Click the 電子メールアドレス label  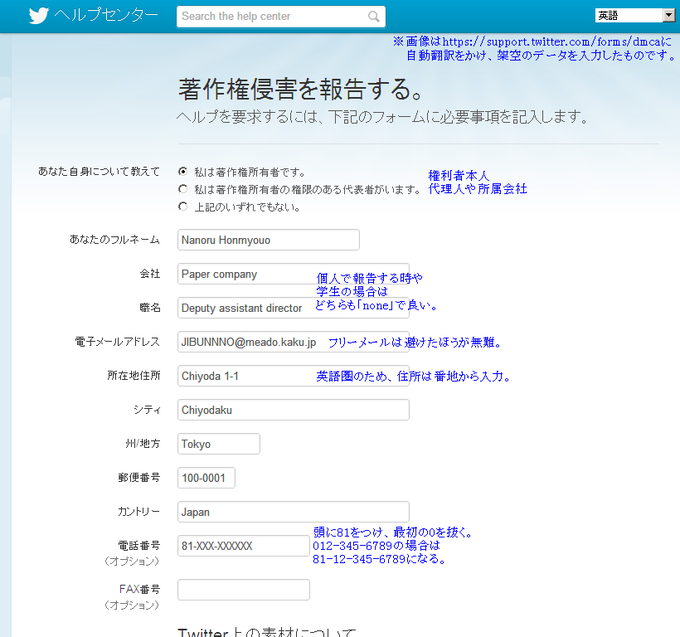[x=117, y=342]
